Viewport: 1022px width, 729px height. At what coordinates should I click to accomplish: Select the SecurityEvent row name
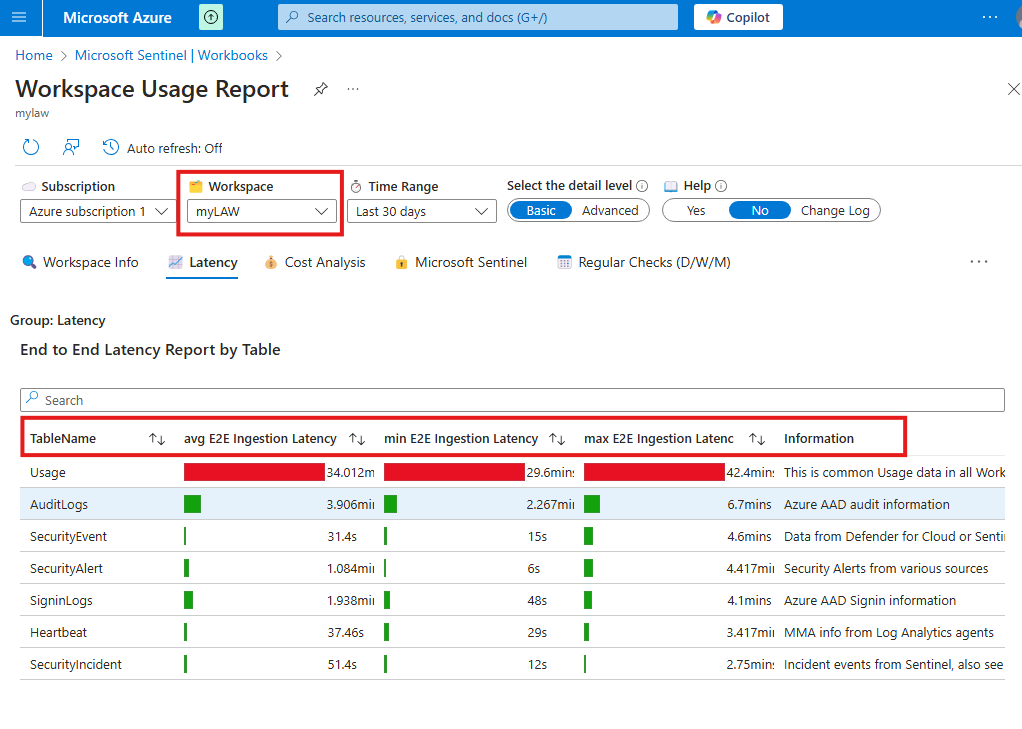tap(68, 537)
